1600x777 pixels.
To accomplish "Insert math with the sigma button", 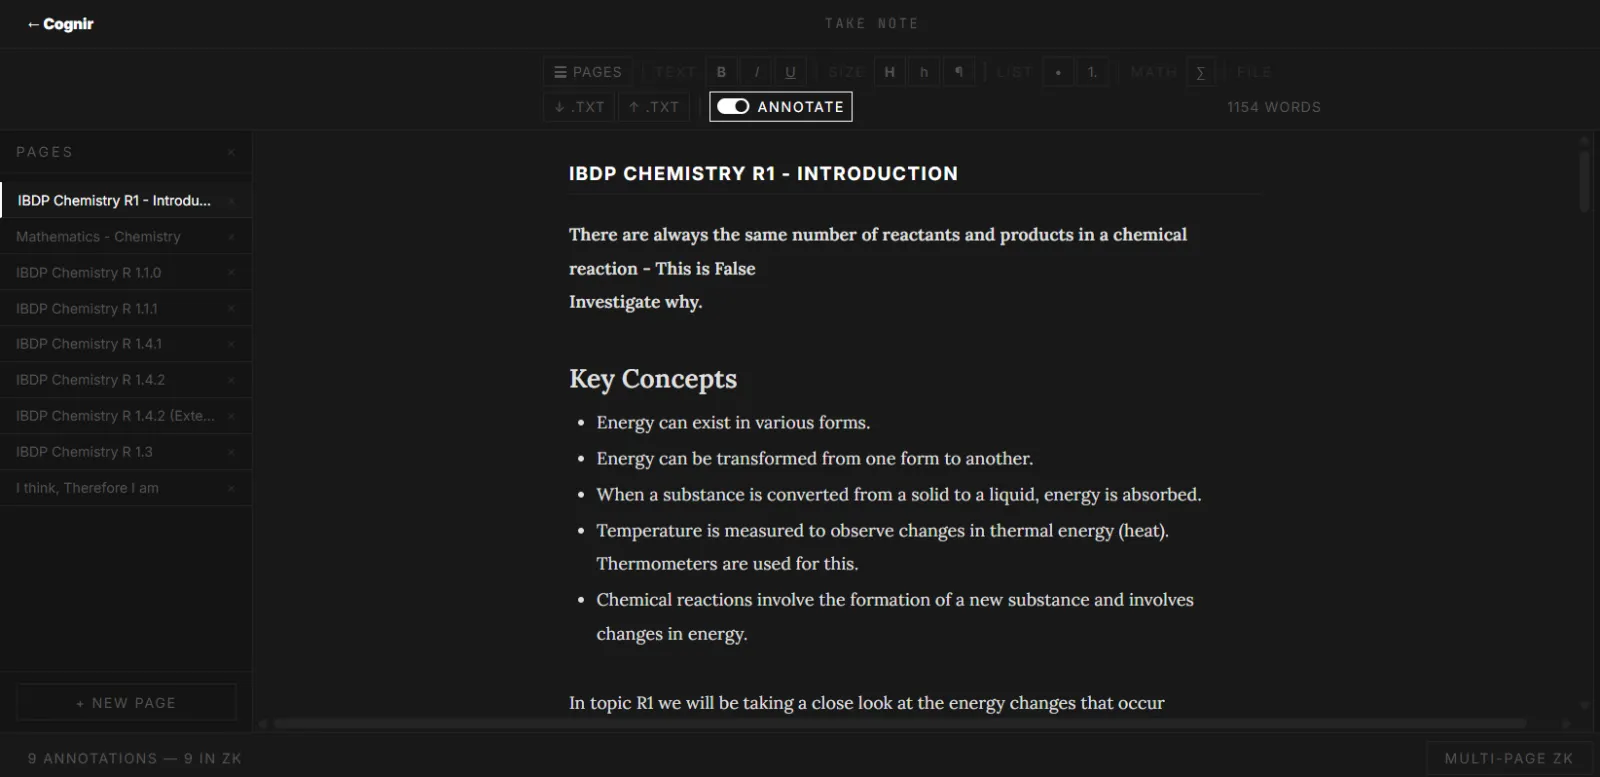I will tap(1201, 72).
